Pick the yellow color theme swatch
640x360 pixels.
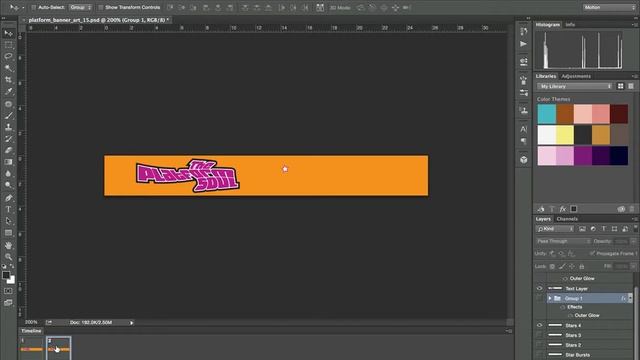coord(564,135)
